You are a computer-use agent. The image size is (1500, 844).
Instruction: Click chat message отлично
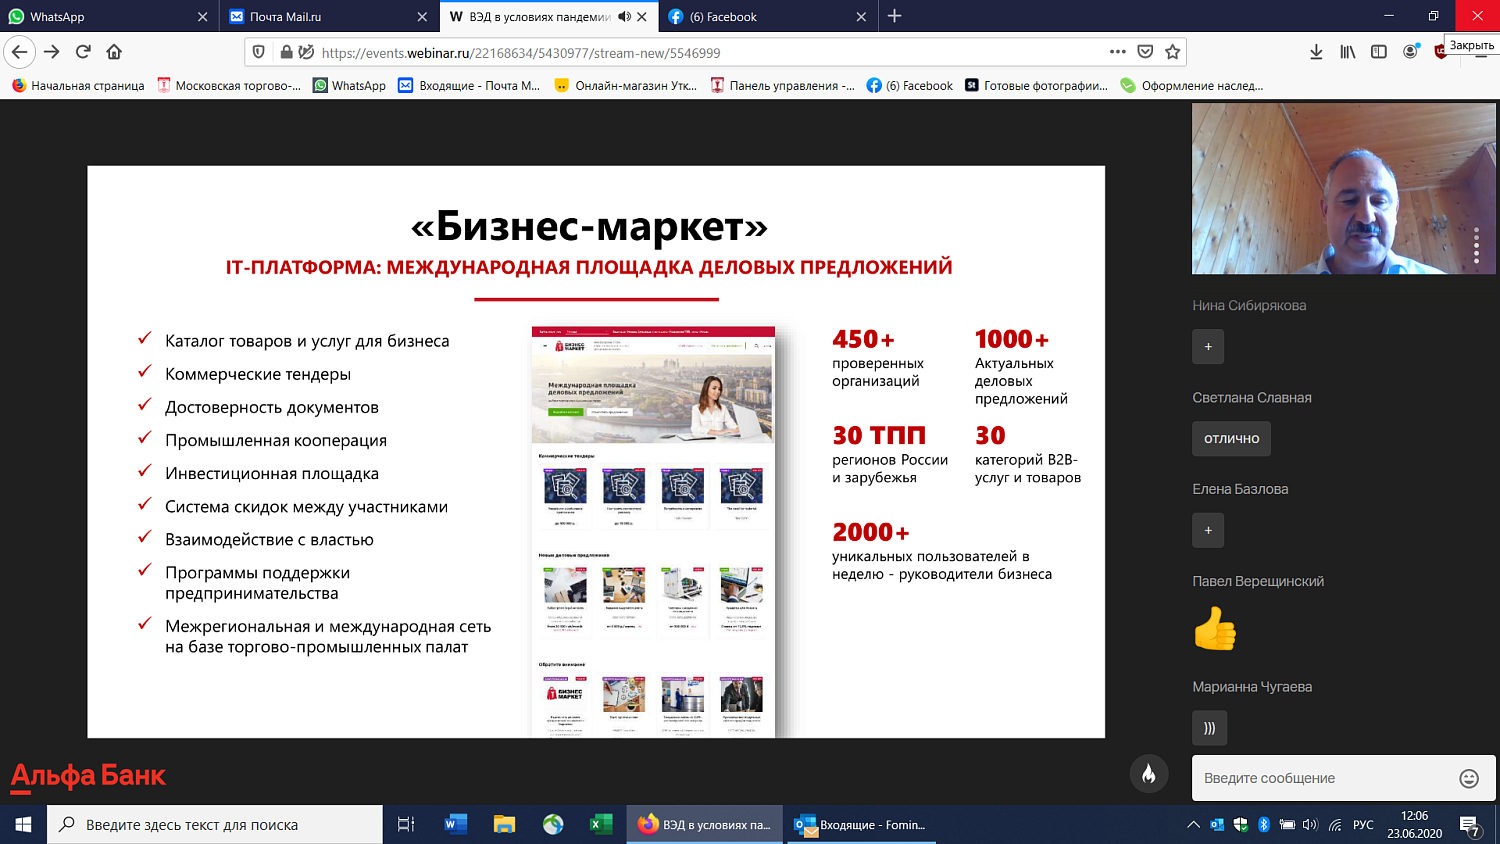pos(1231,438)
